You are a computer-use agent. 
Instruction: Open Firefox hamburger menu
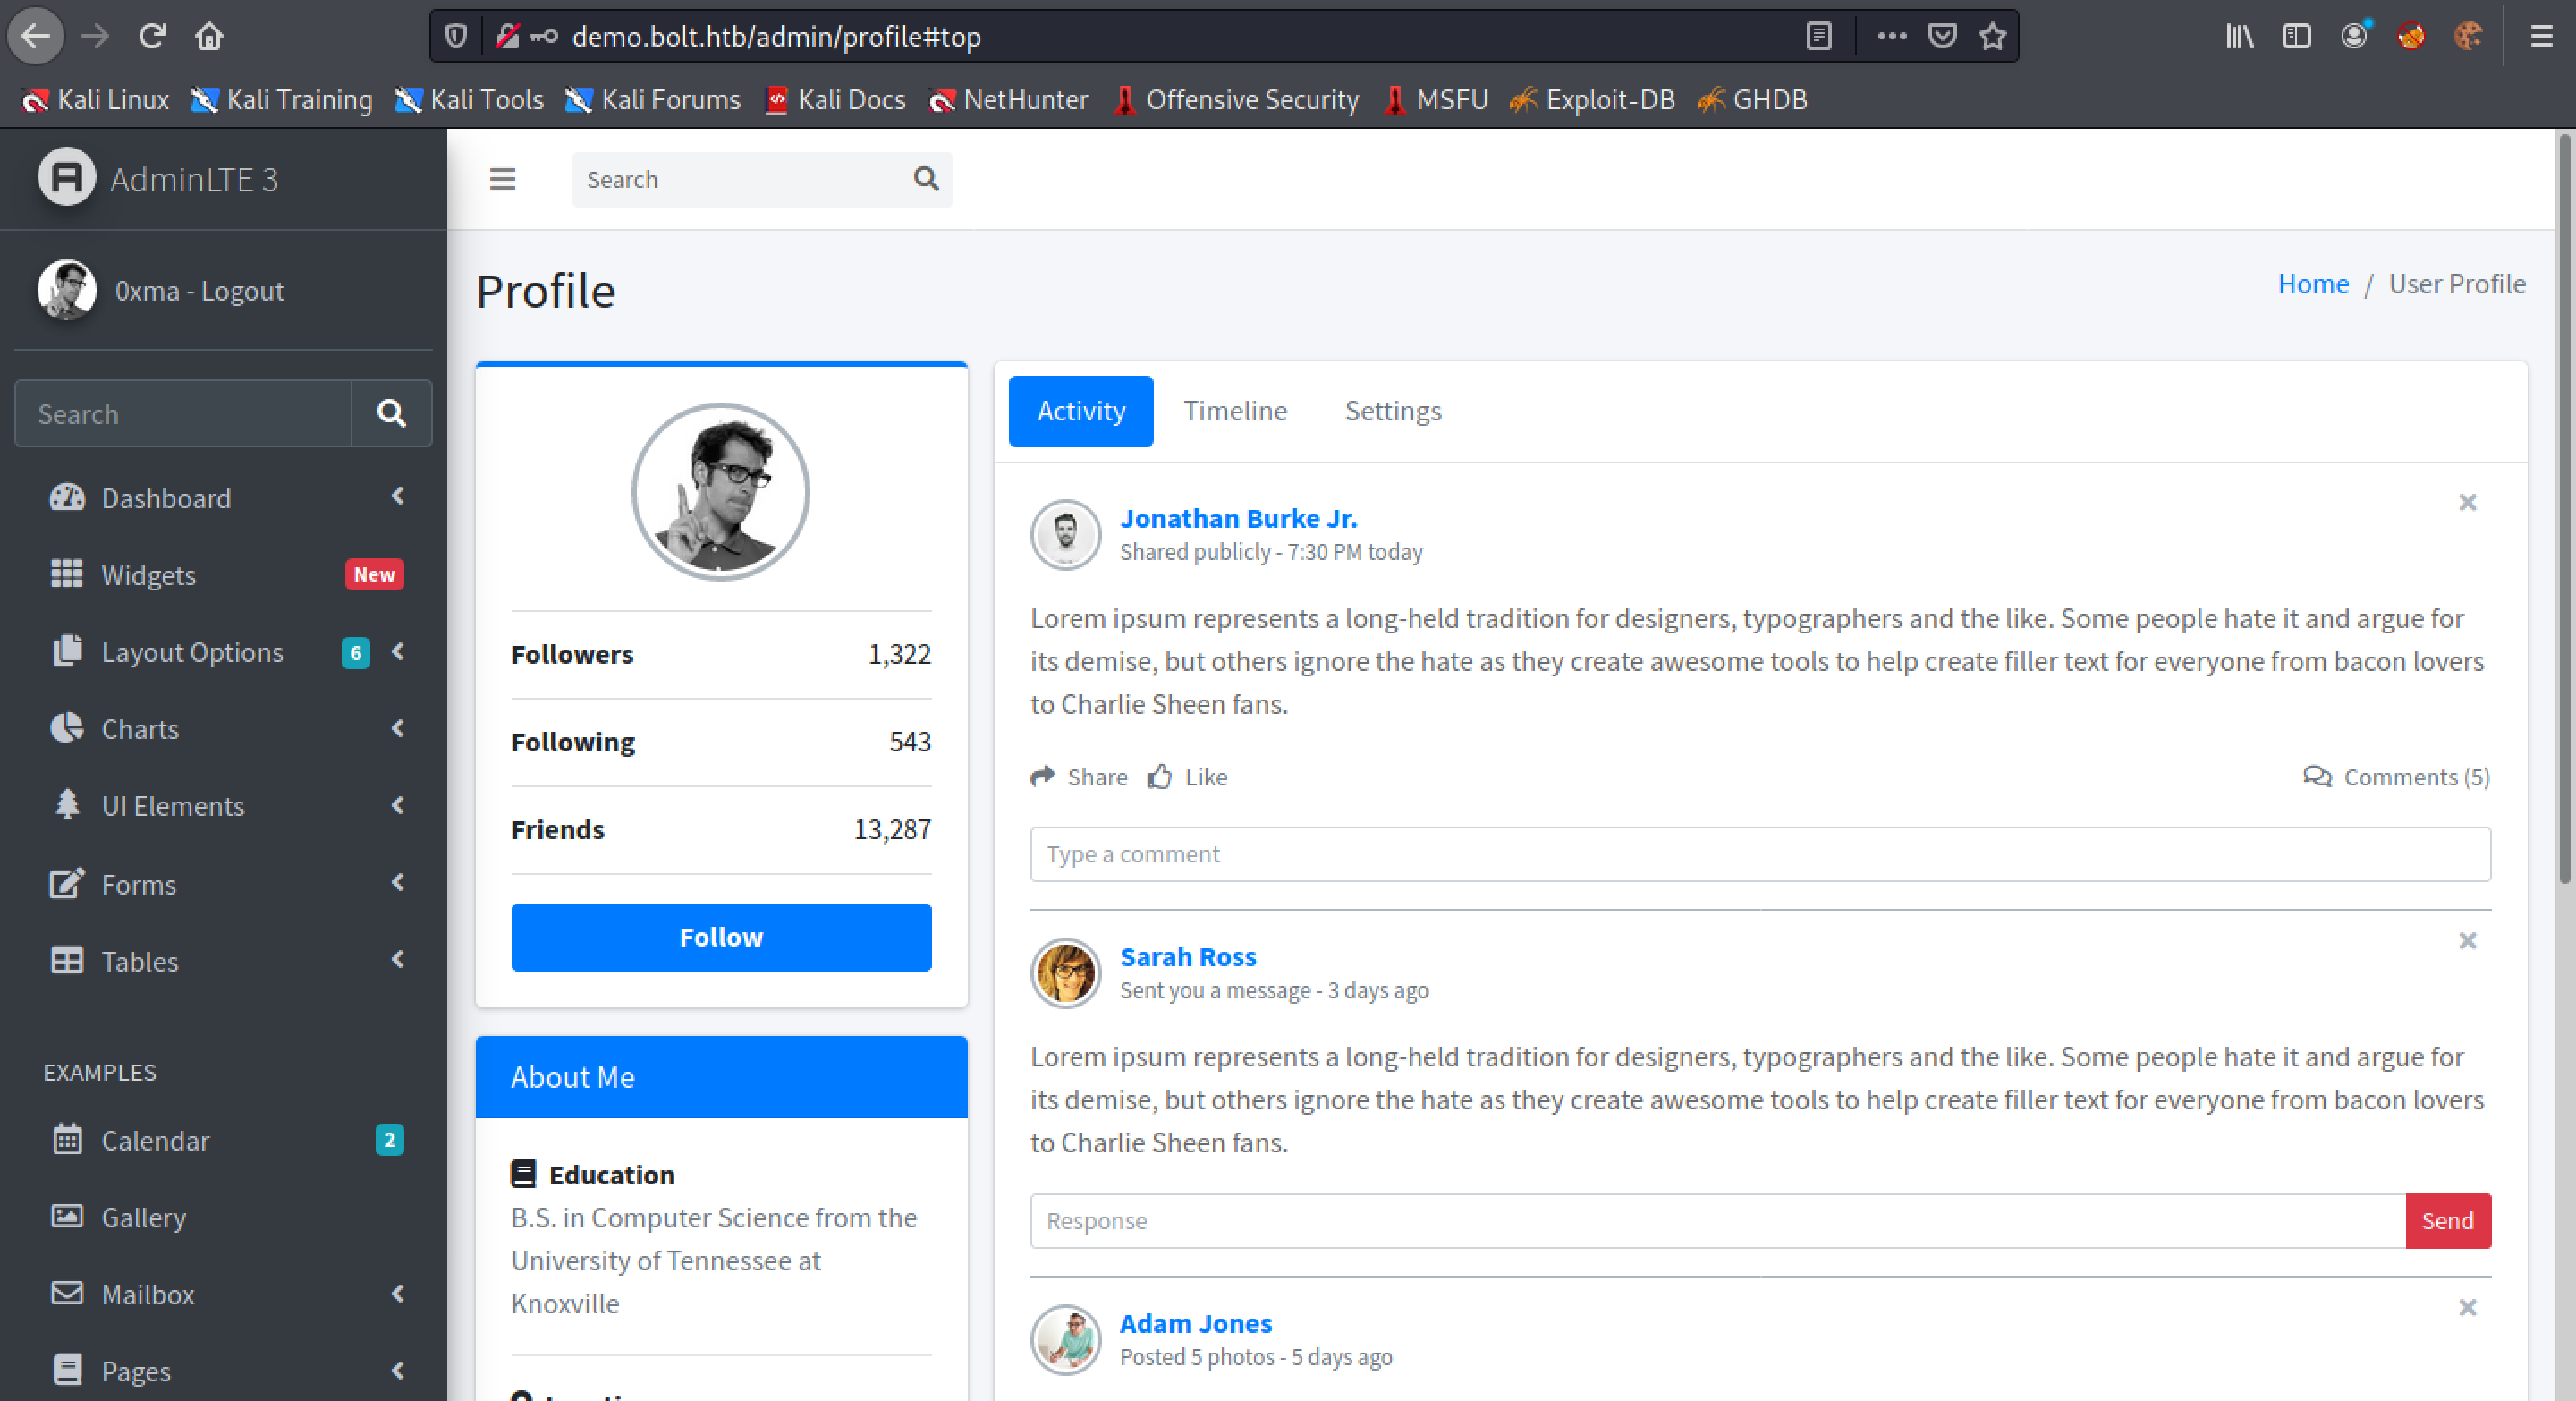coord(2541,37)
